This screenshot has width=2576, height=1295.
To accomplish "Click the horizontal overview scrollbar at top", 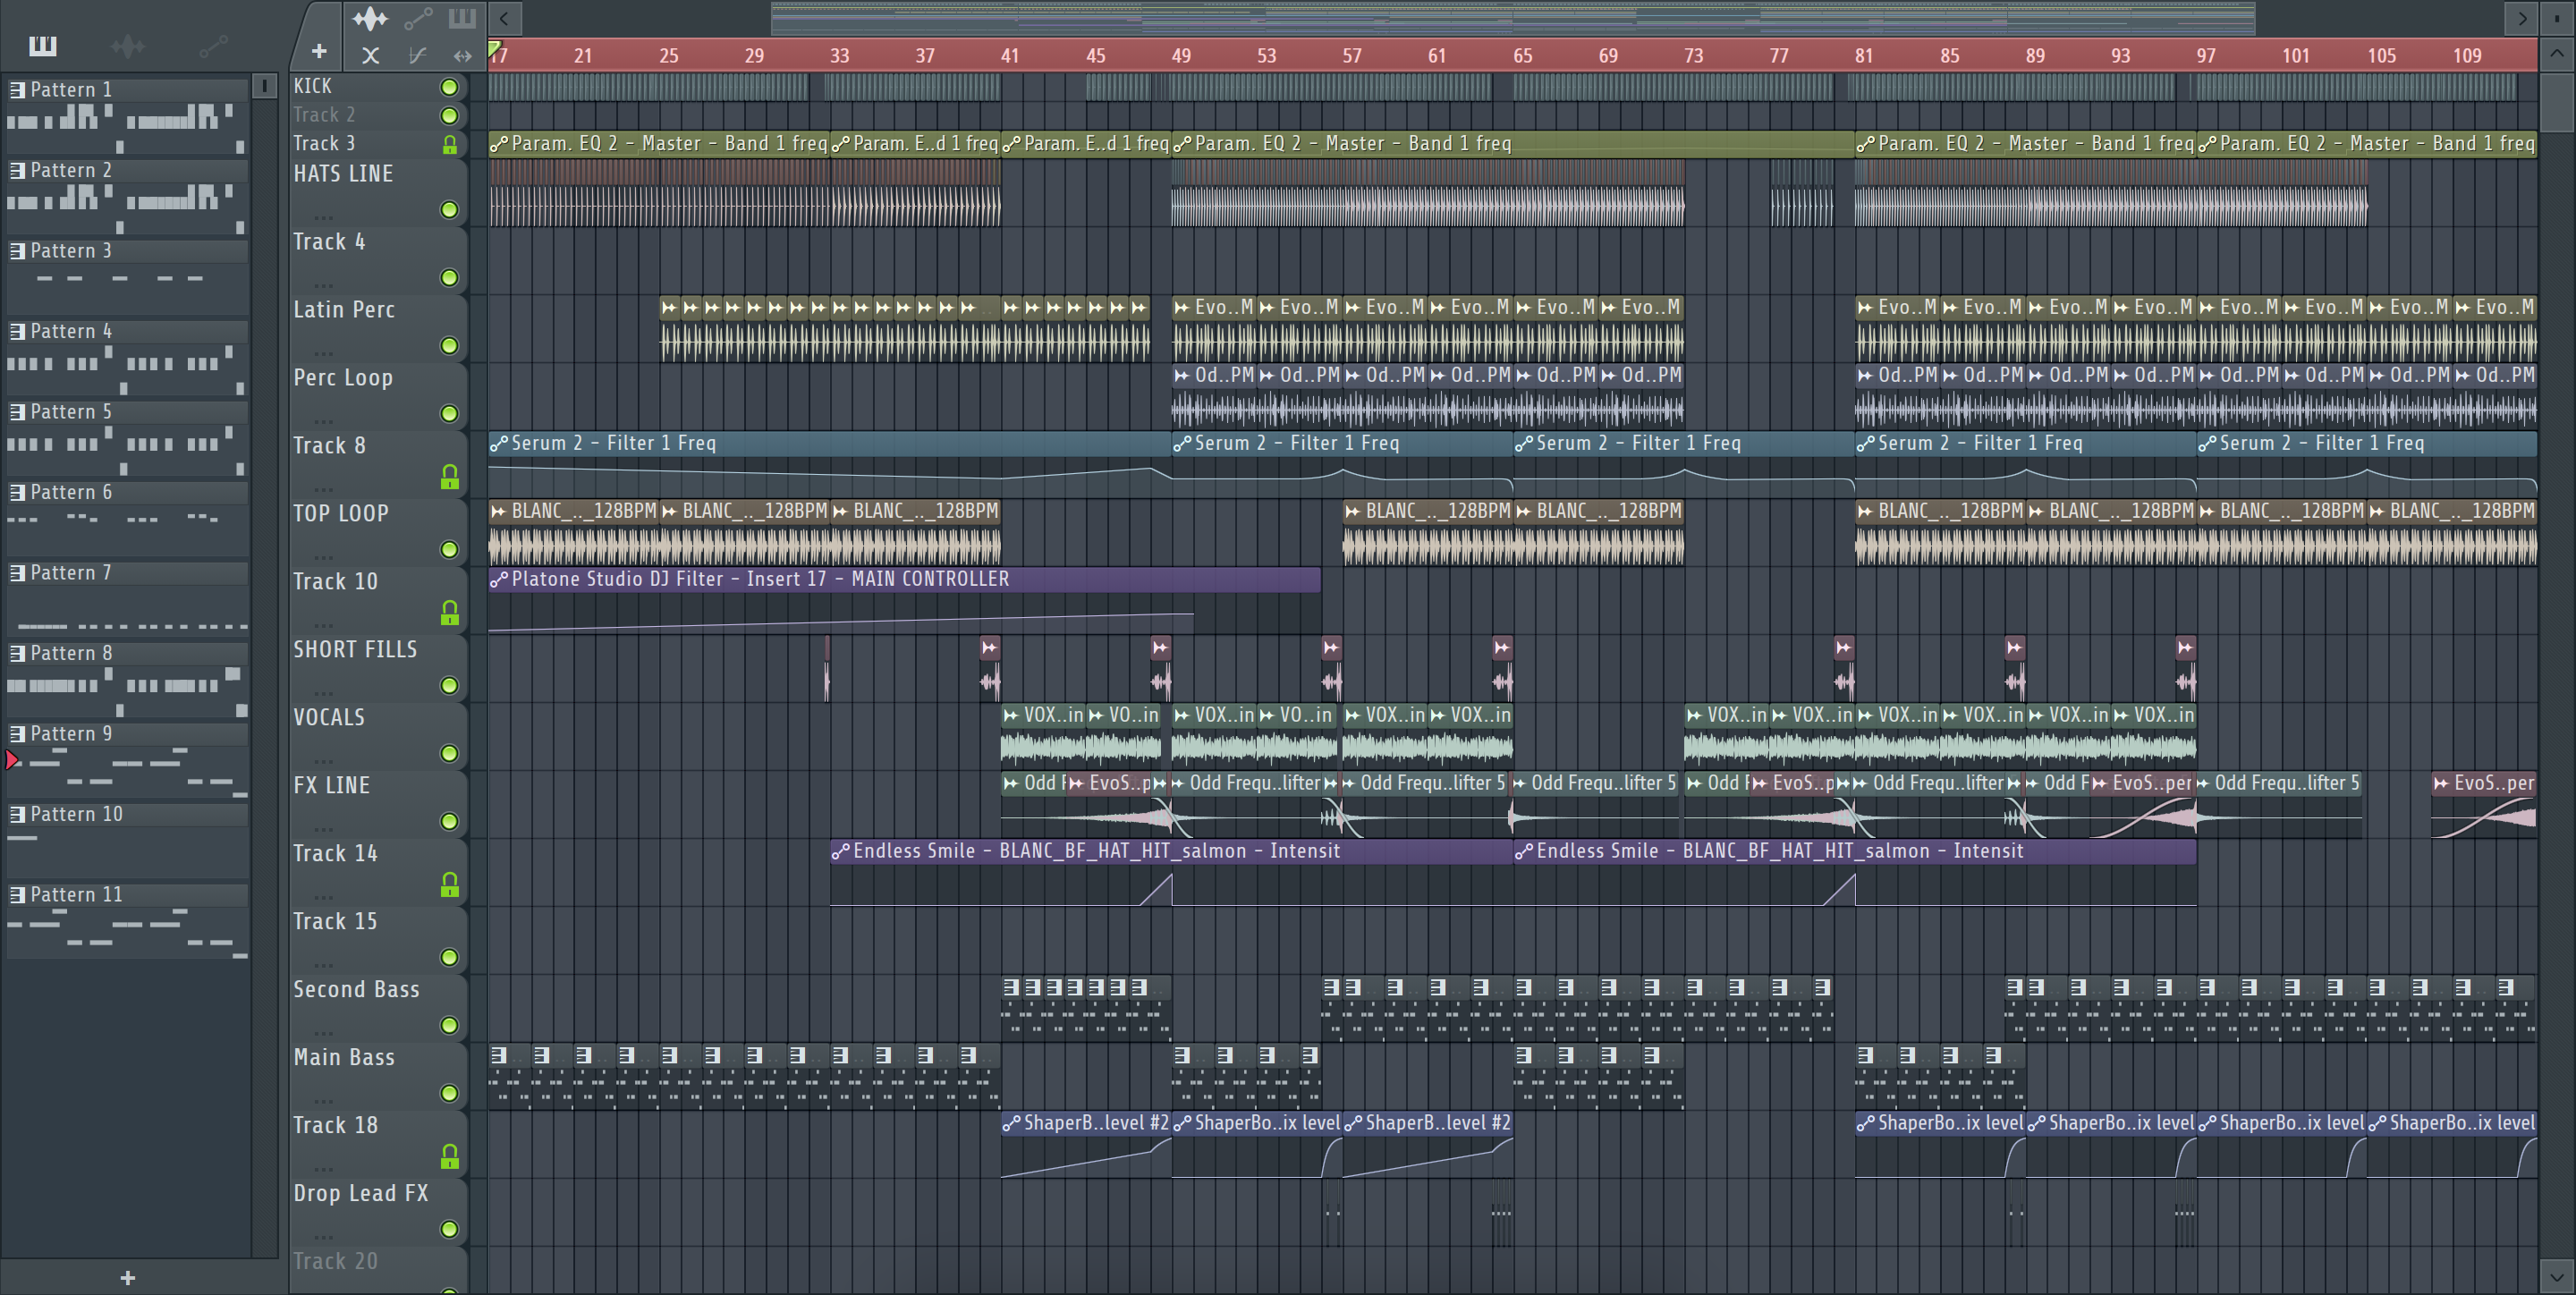I will [1512, 18].
